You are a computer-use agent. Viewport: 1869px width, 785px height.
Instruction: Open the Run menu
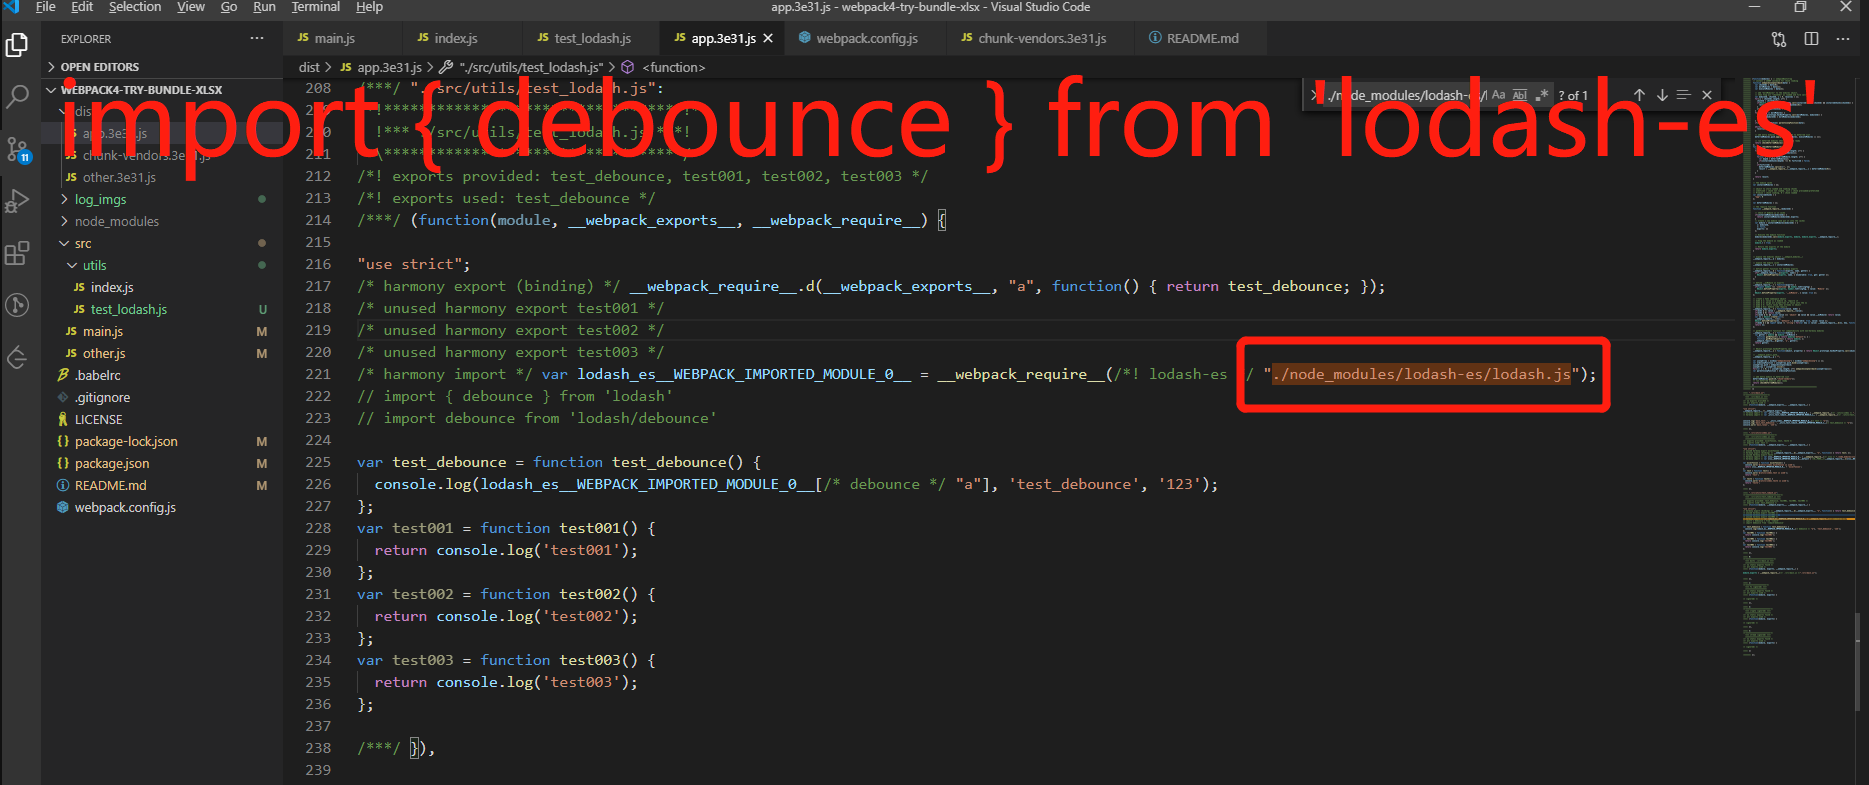tap(264, 7)
